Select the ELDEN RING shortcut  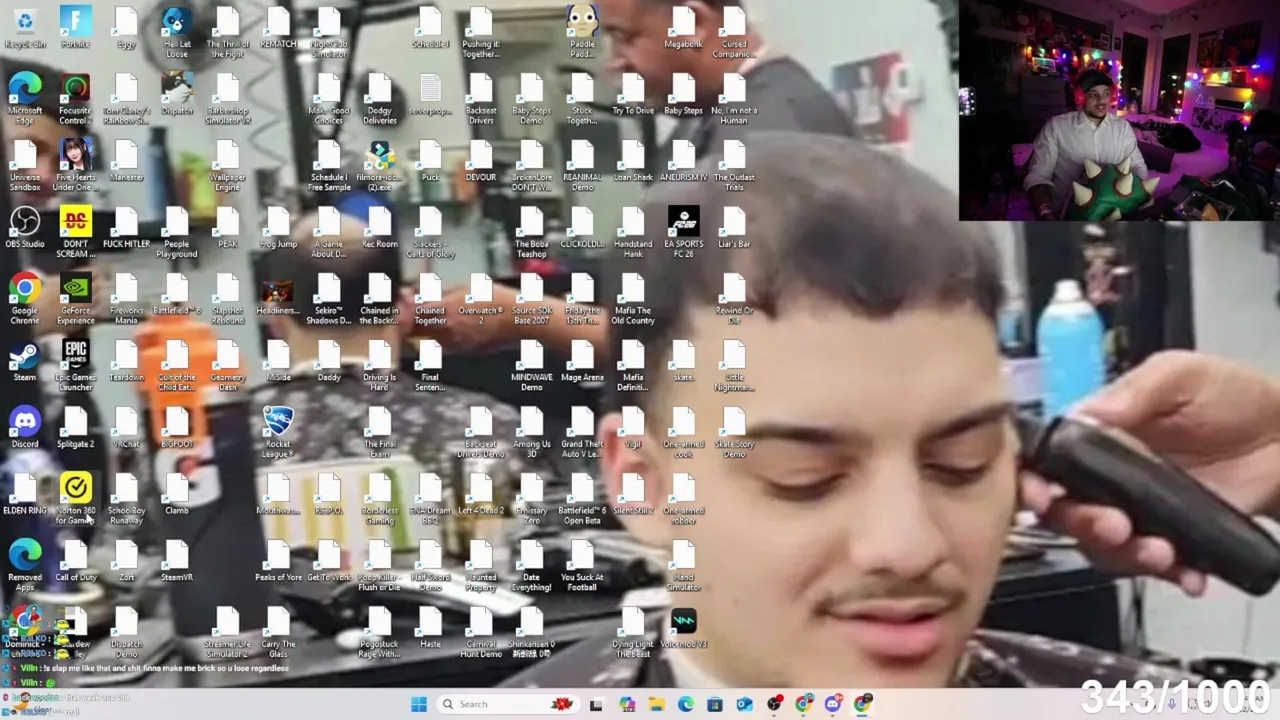tap(25, 494)
